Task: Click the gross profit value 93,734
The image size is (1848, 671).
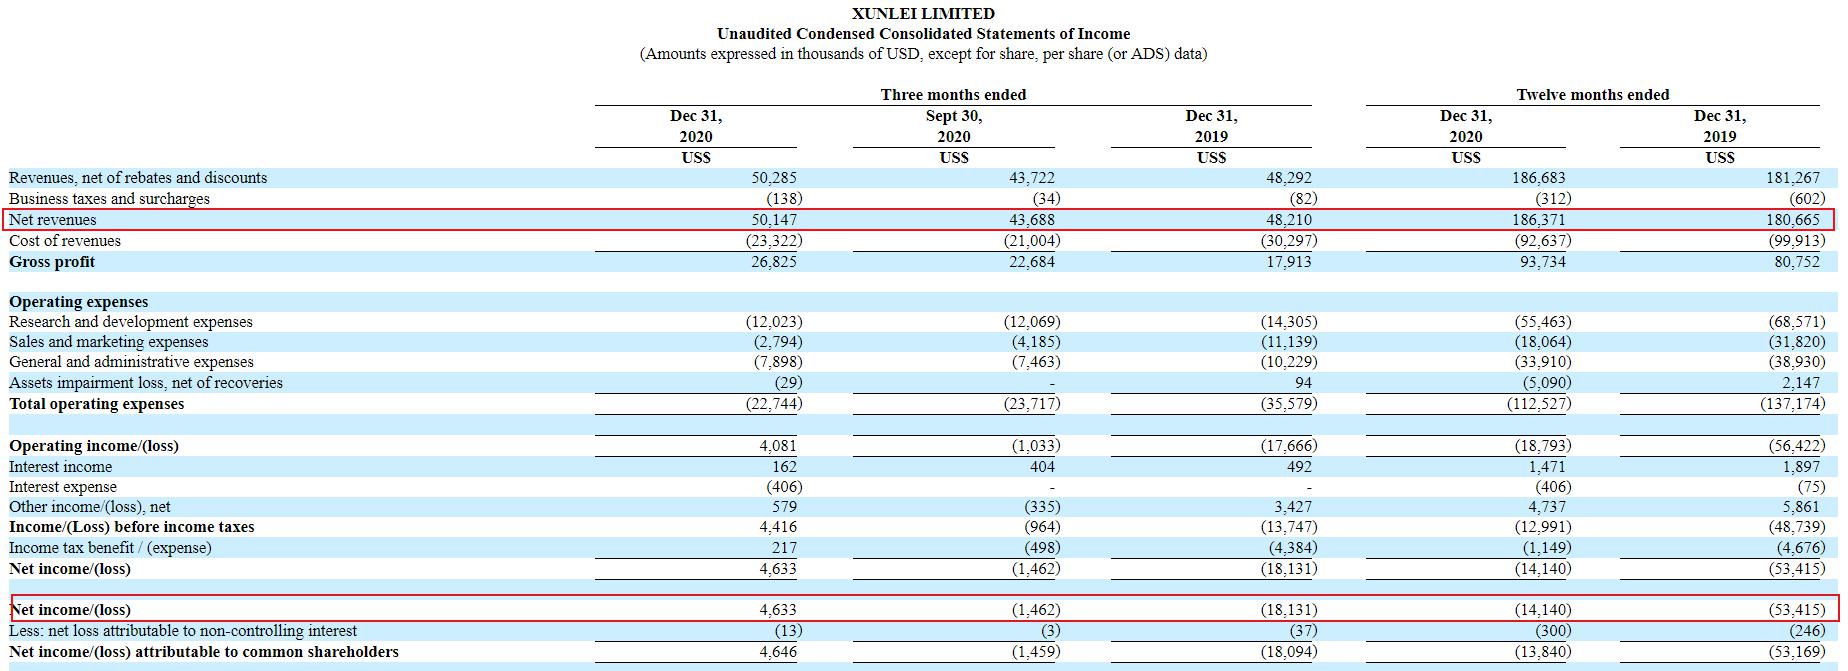Action: pyautogui.click(x=1543, y=262)
